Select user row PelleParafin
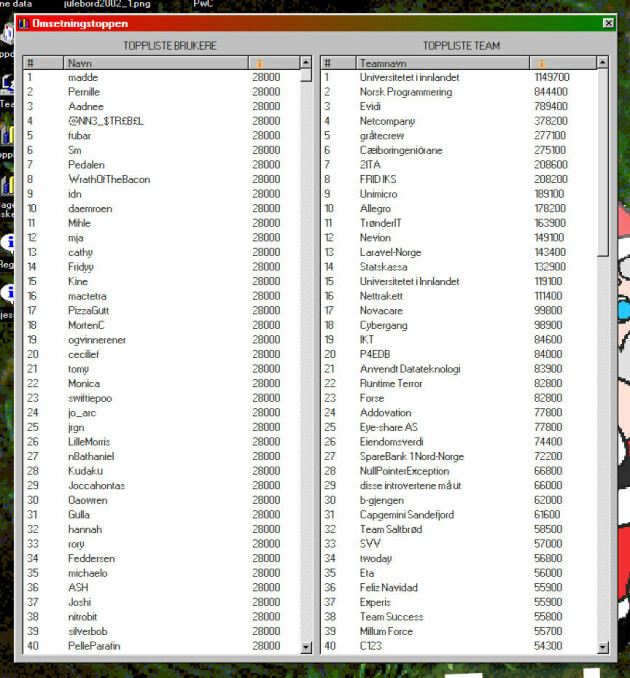Screen dimensions: 630x678 click(x=162, y=646)
